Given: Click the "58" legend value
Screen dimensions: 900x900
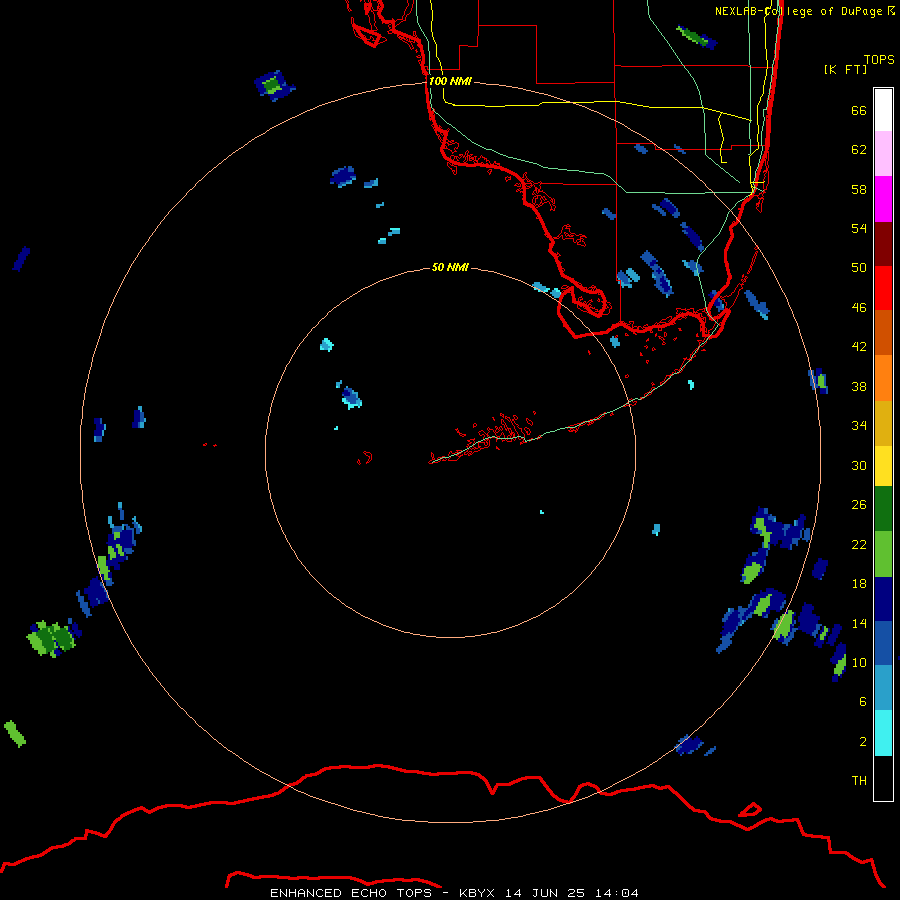Looking at the screenshot, I should point(859,189).
